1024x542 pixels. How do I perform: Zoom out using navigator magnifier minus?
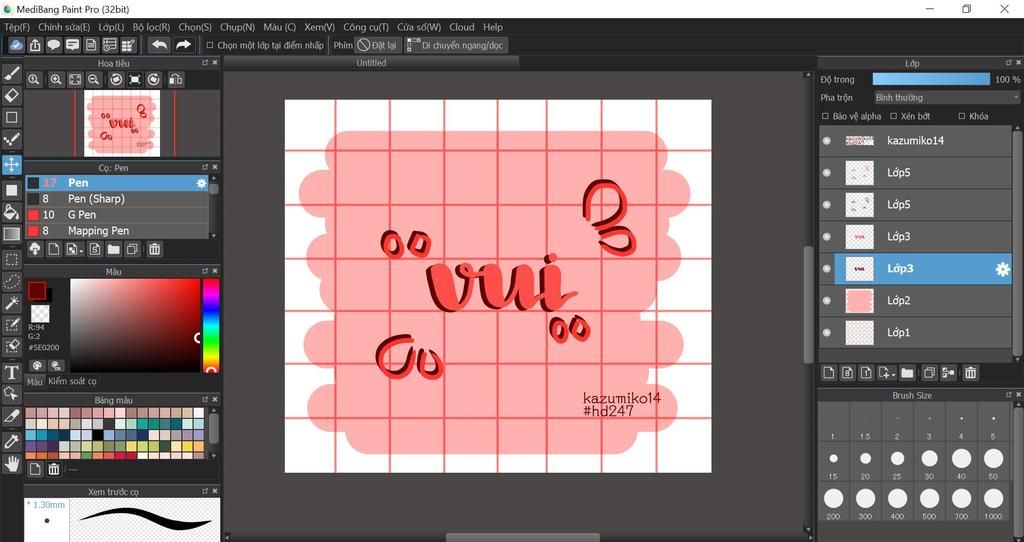tap(93, 80)
